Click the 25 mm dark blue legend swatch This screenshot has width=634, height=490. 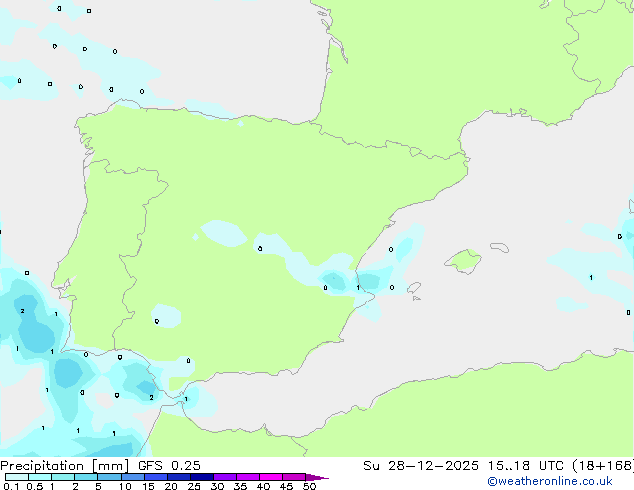201,477
